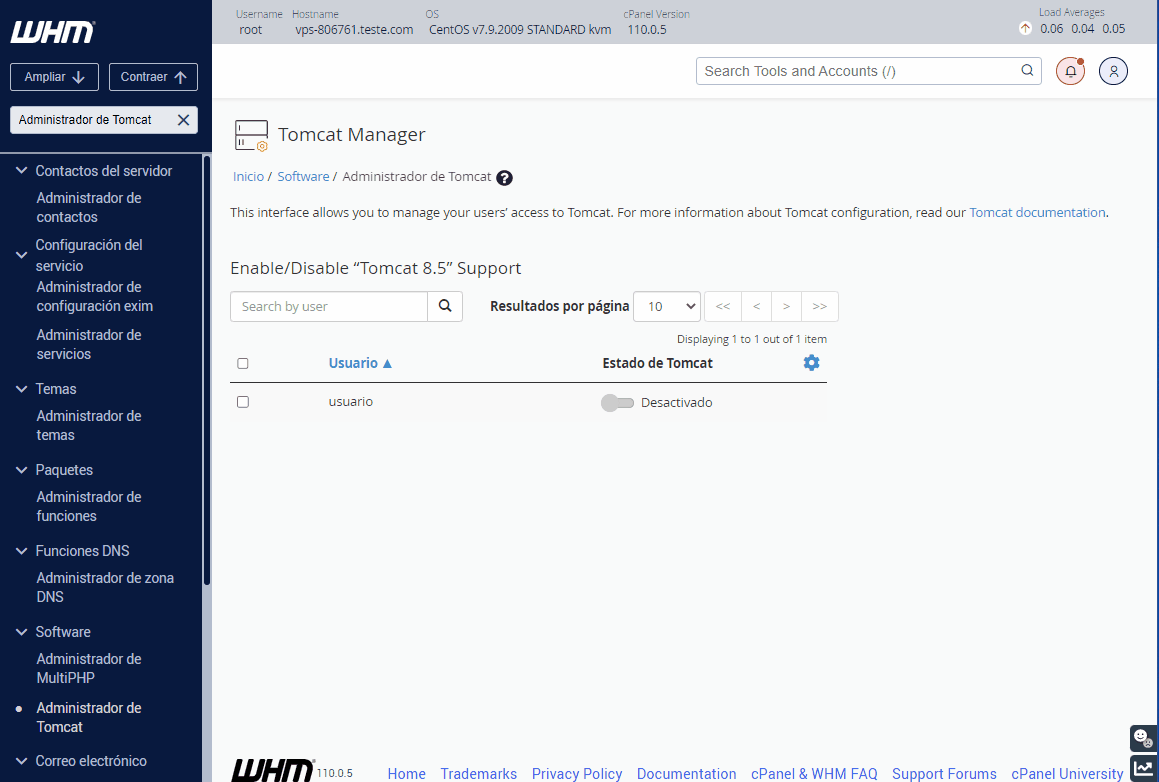Viewport: 1159px width, 782px height.
Task: Select Administrador de Tomcat in sidebar
Action: [89, 717]
